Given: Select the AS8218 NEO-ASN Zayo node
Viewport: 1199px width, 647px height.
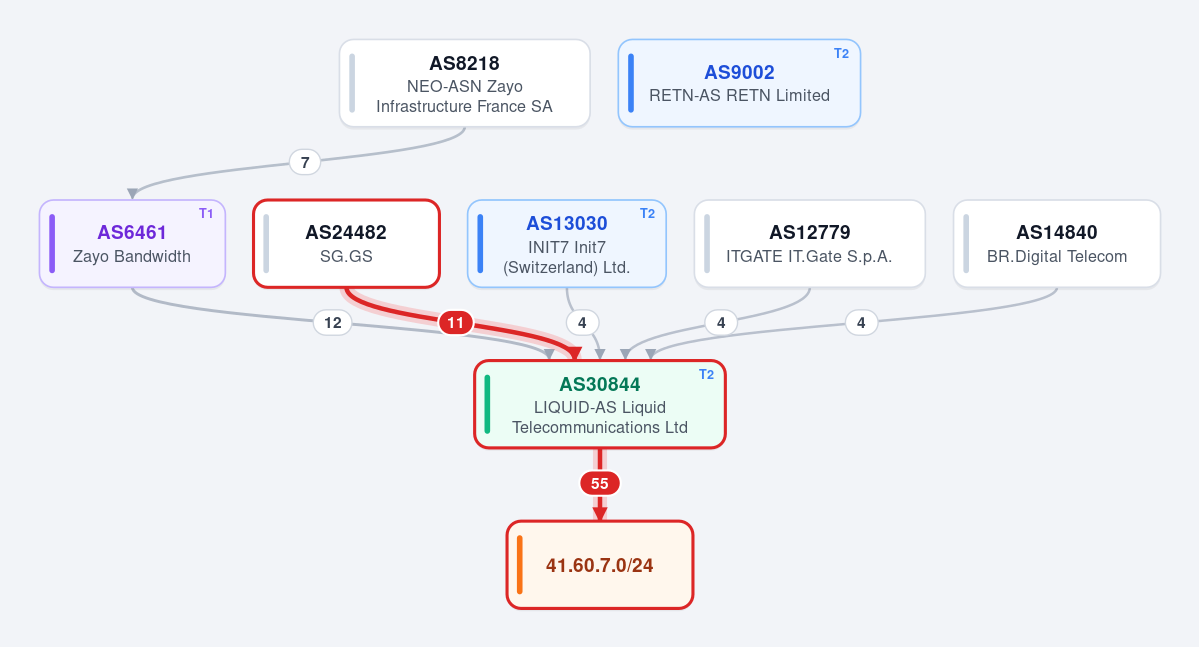Looking at the screenshot, I should 465,83.
